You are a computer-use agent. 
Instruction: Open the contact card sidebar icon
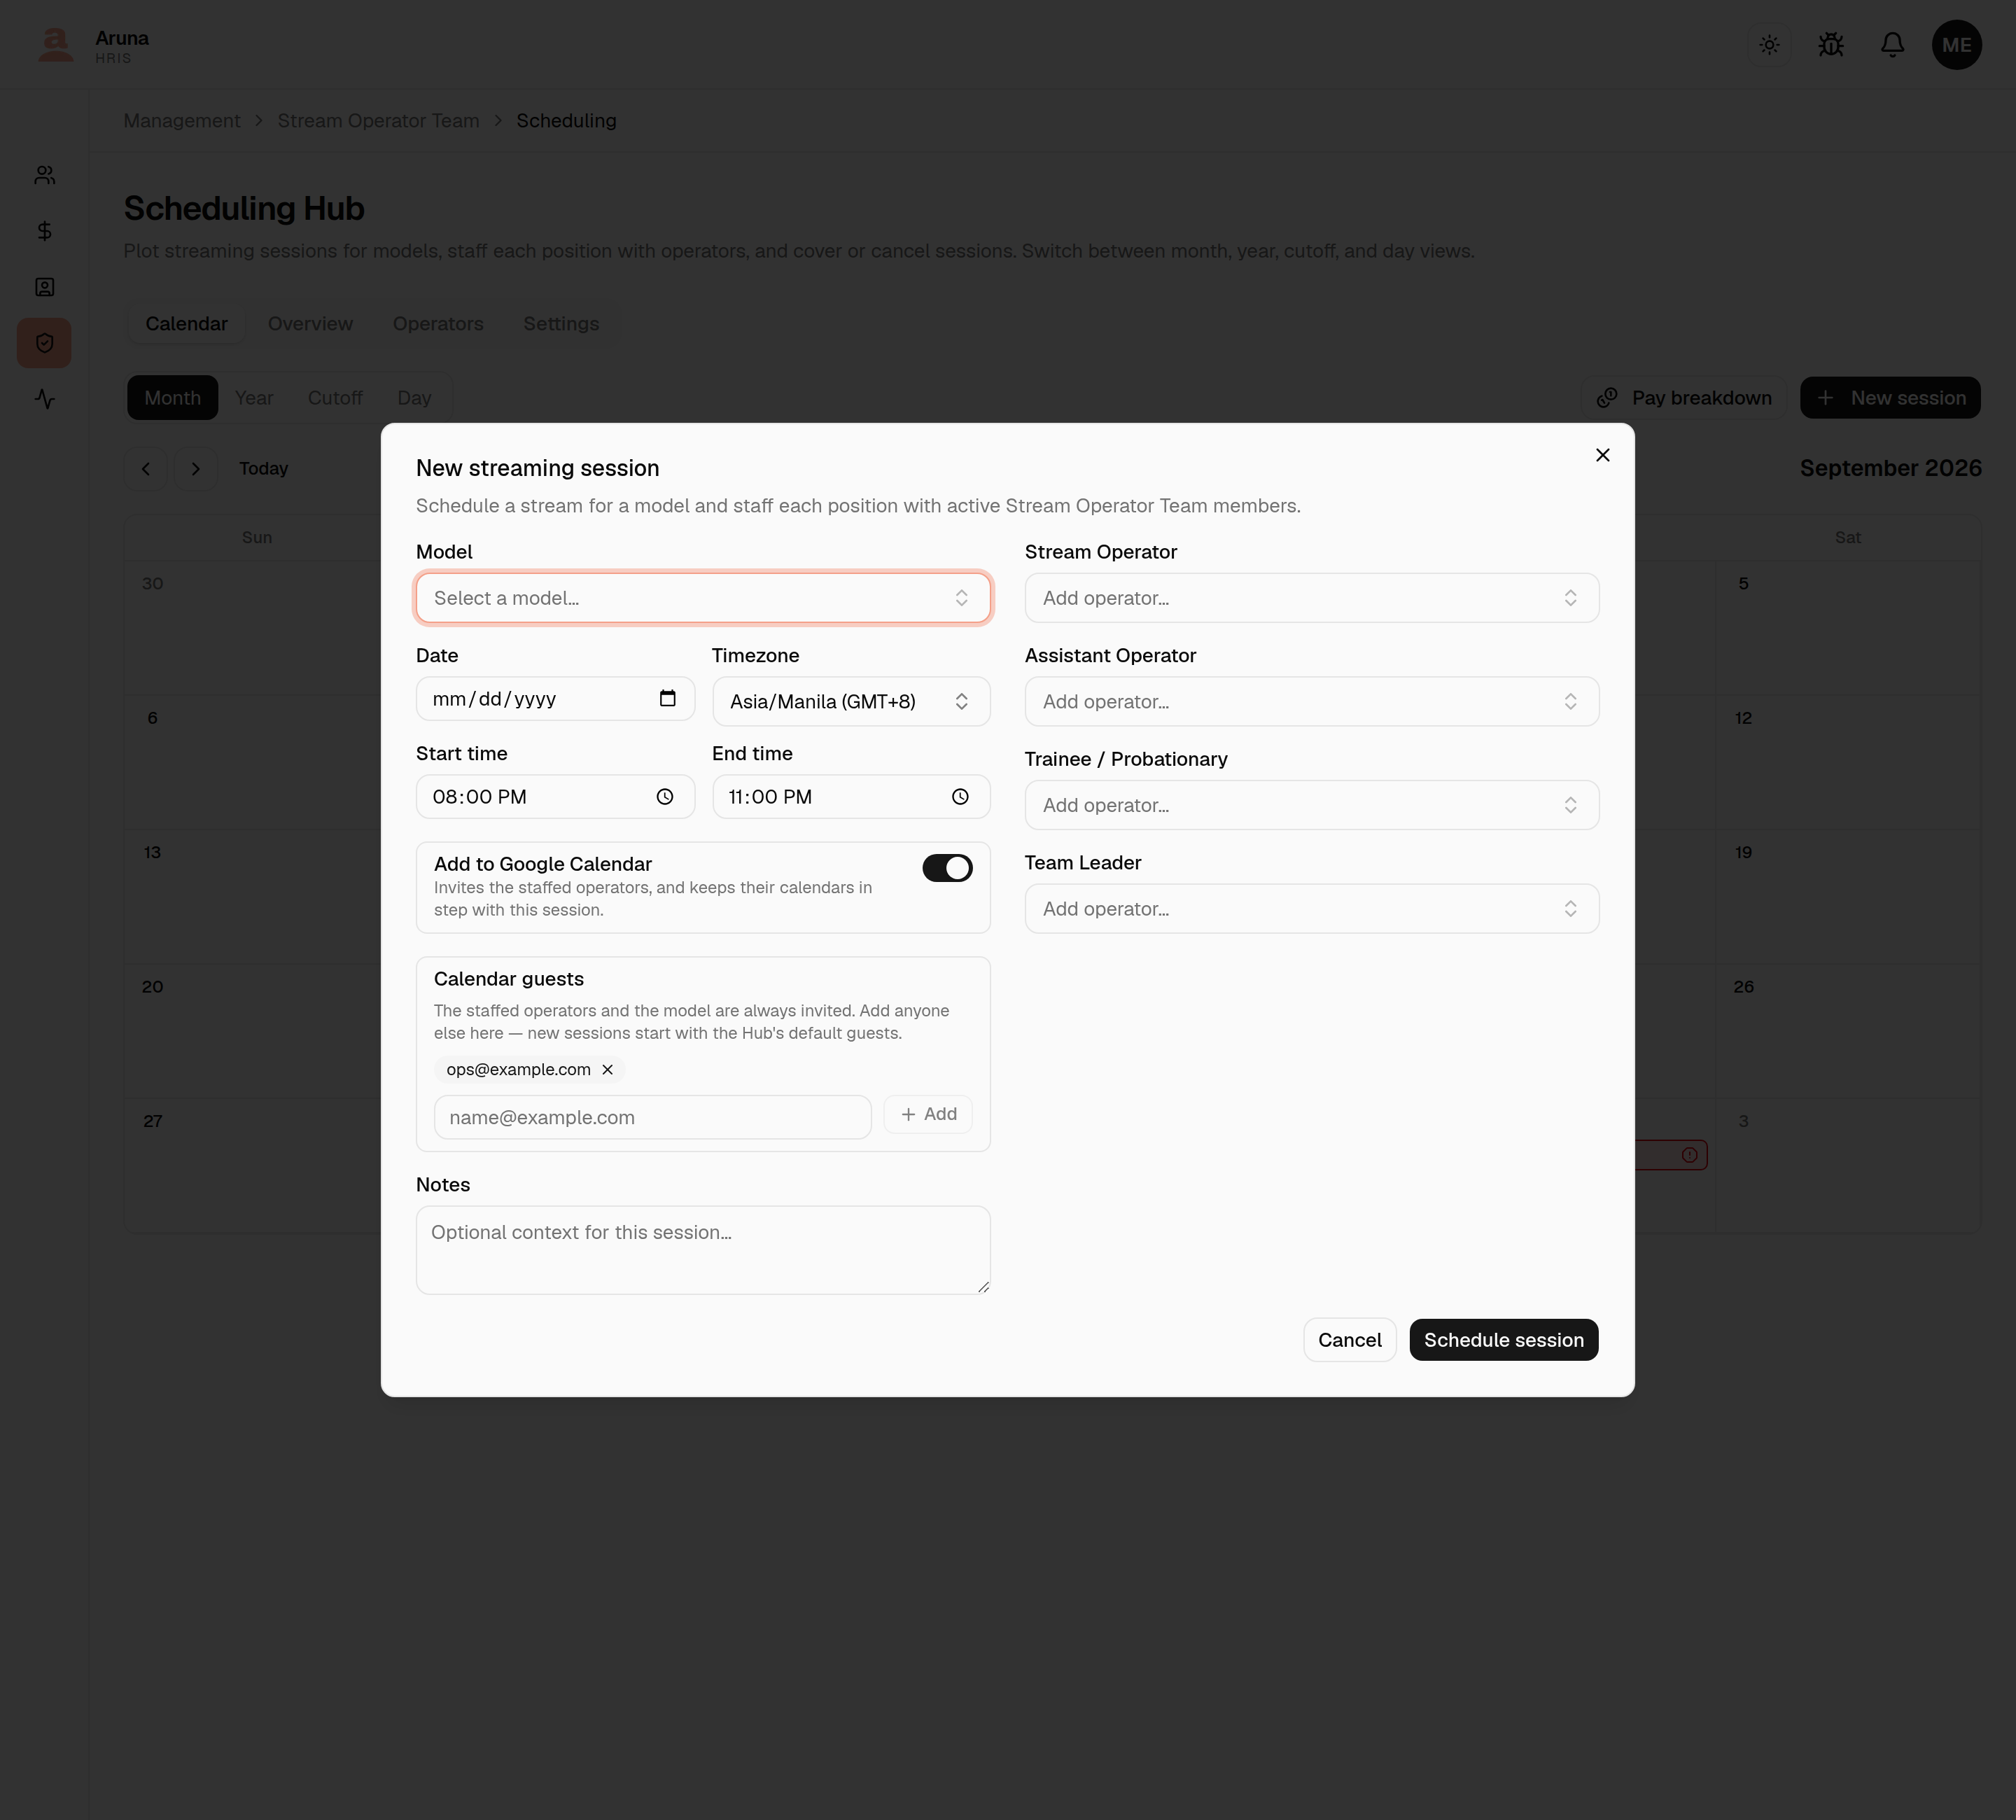(x=44, y=287)
